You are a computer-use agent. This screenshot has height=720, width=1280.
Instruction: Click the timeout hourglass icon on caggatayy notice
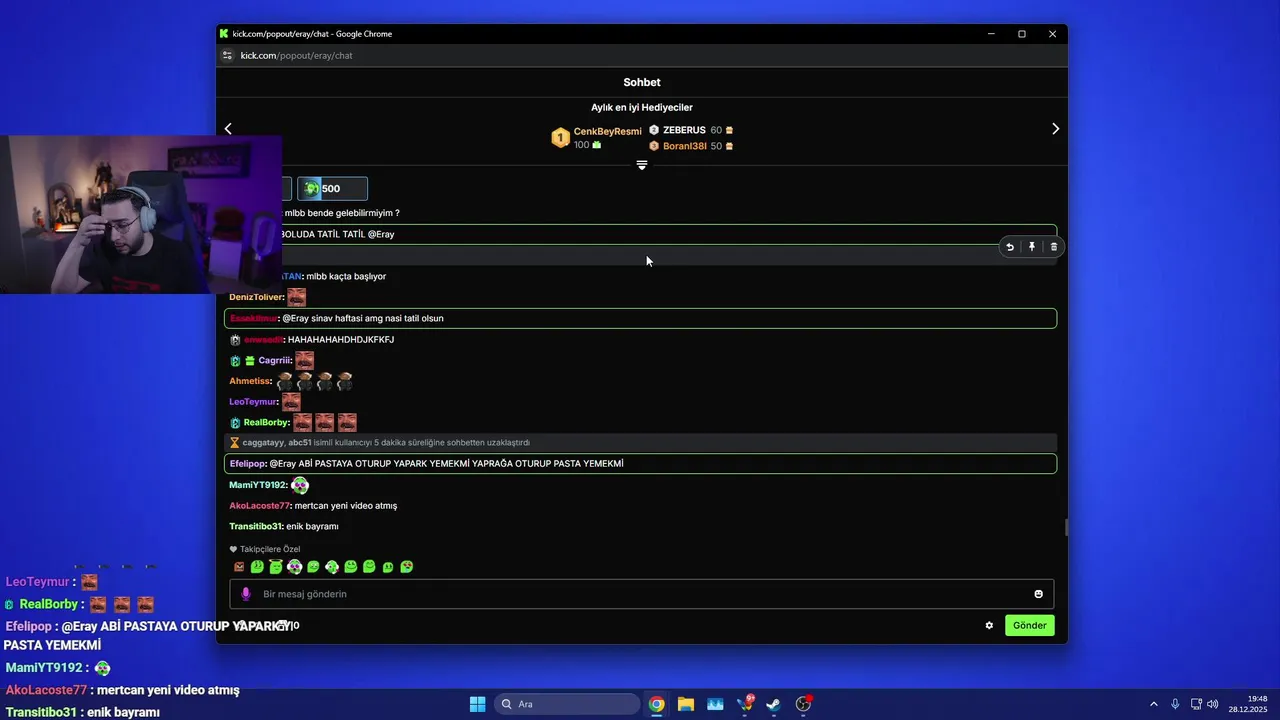pyautogui.click(x=235, y=442)
